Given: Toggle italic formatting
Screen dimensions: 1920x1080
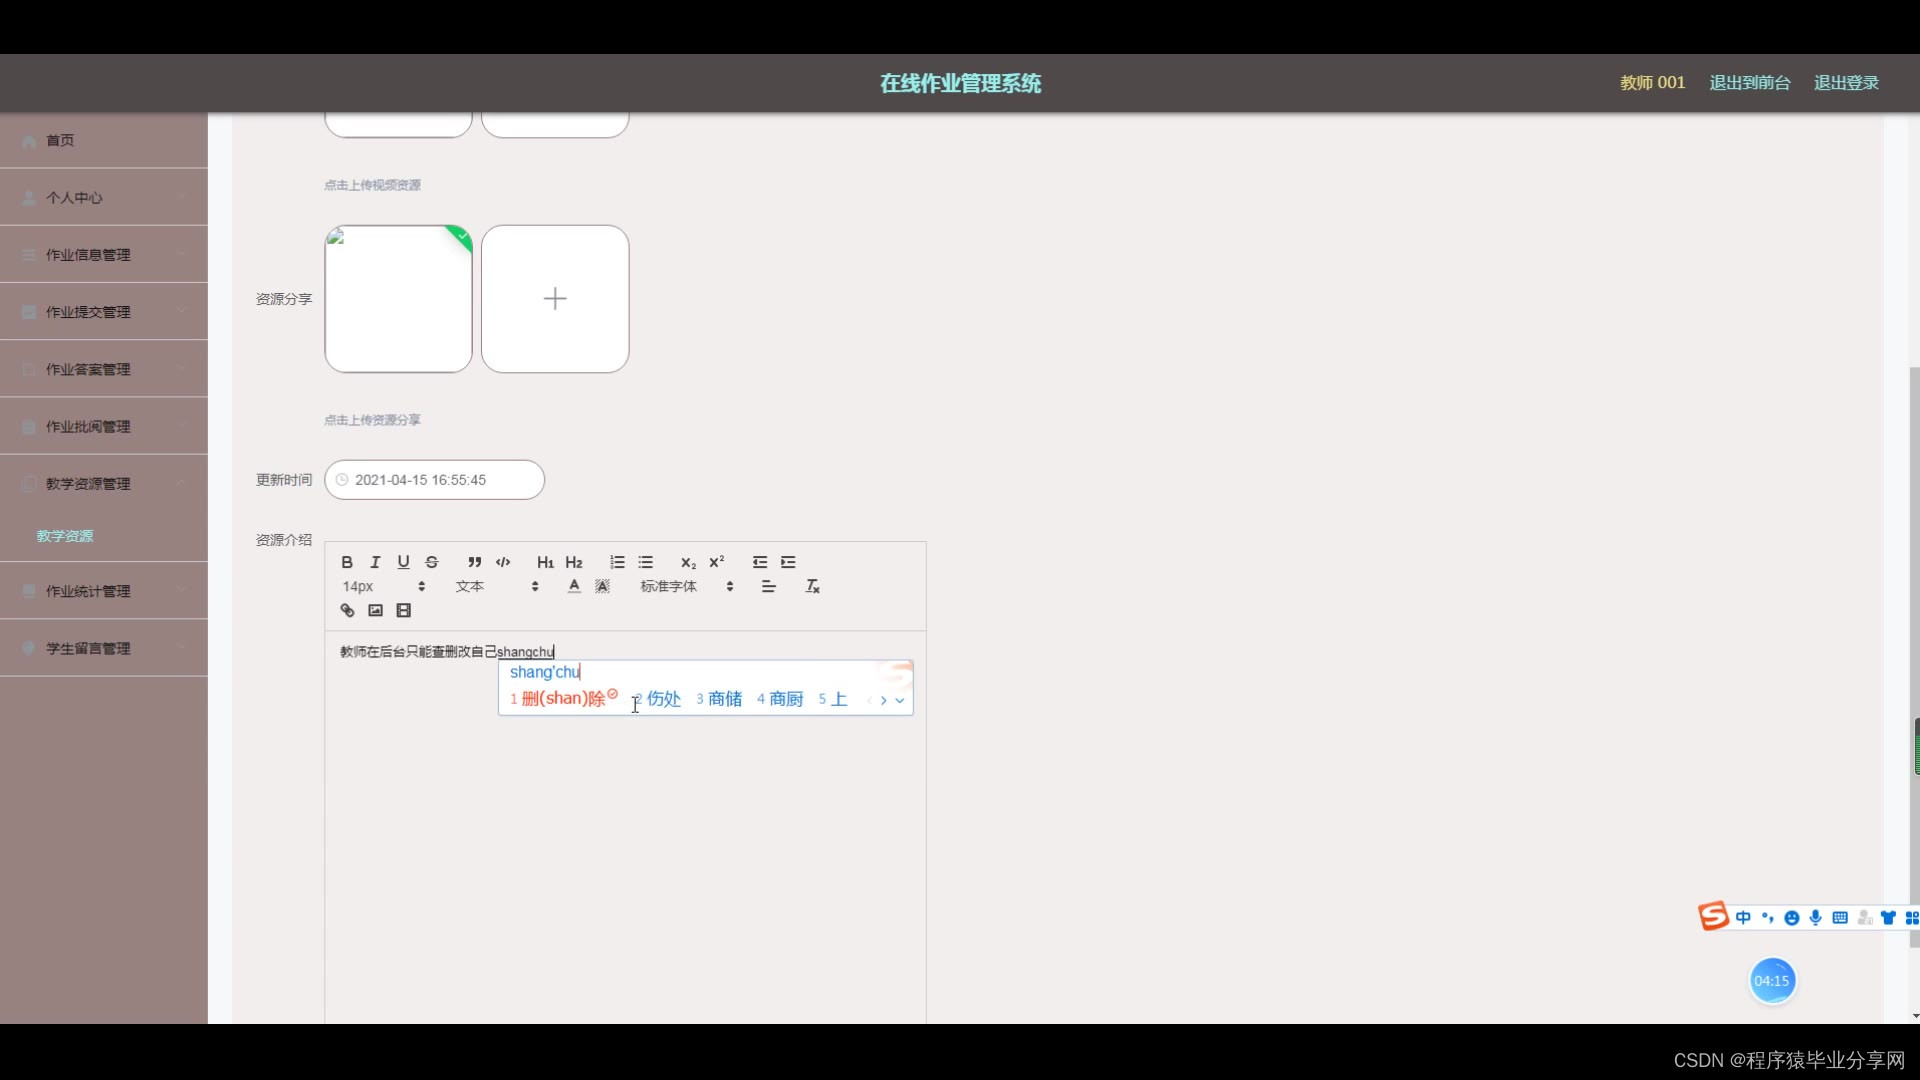Looking at the screenshot, I should [x=375, y=562].
